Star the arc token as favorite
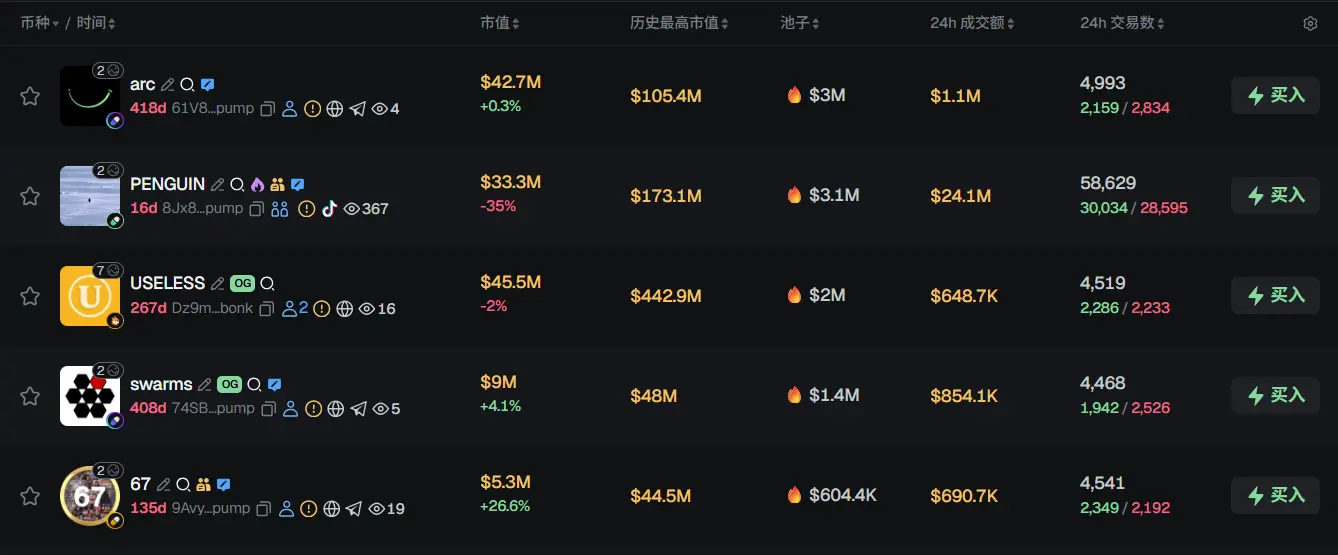Screen dimensions: 1338x555 tap(30, 96)
